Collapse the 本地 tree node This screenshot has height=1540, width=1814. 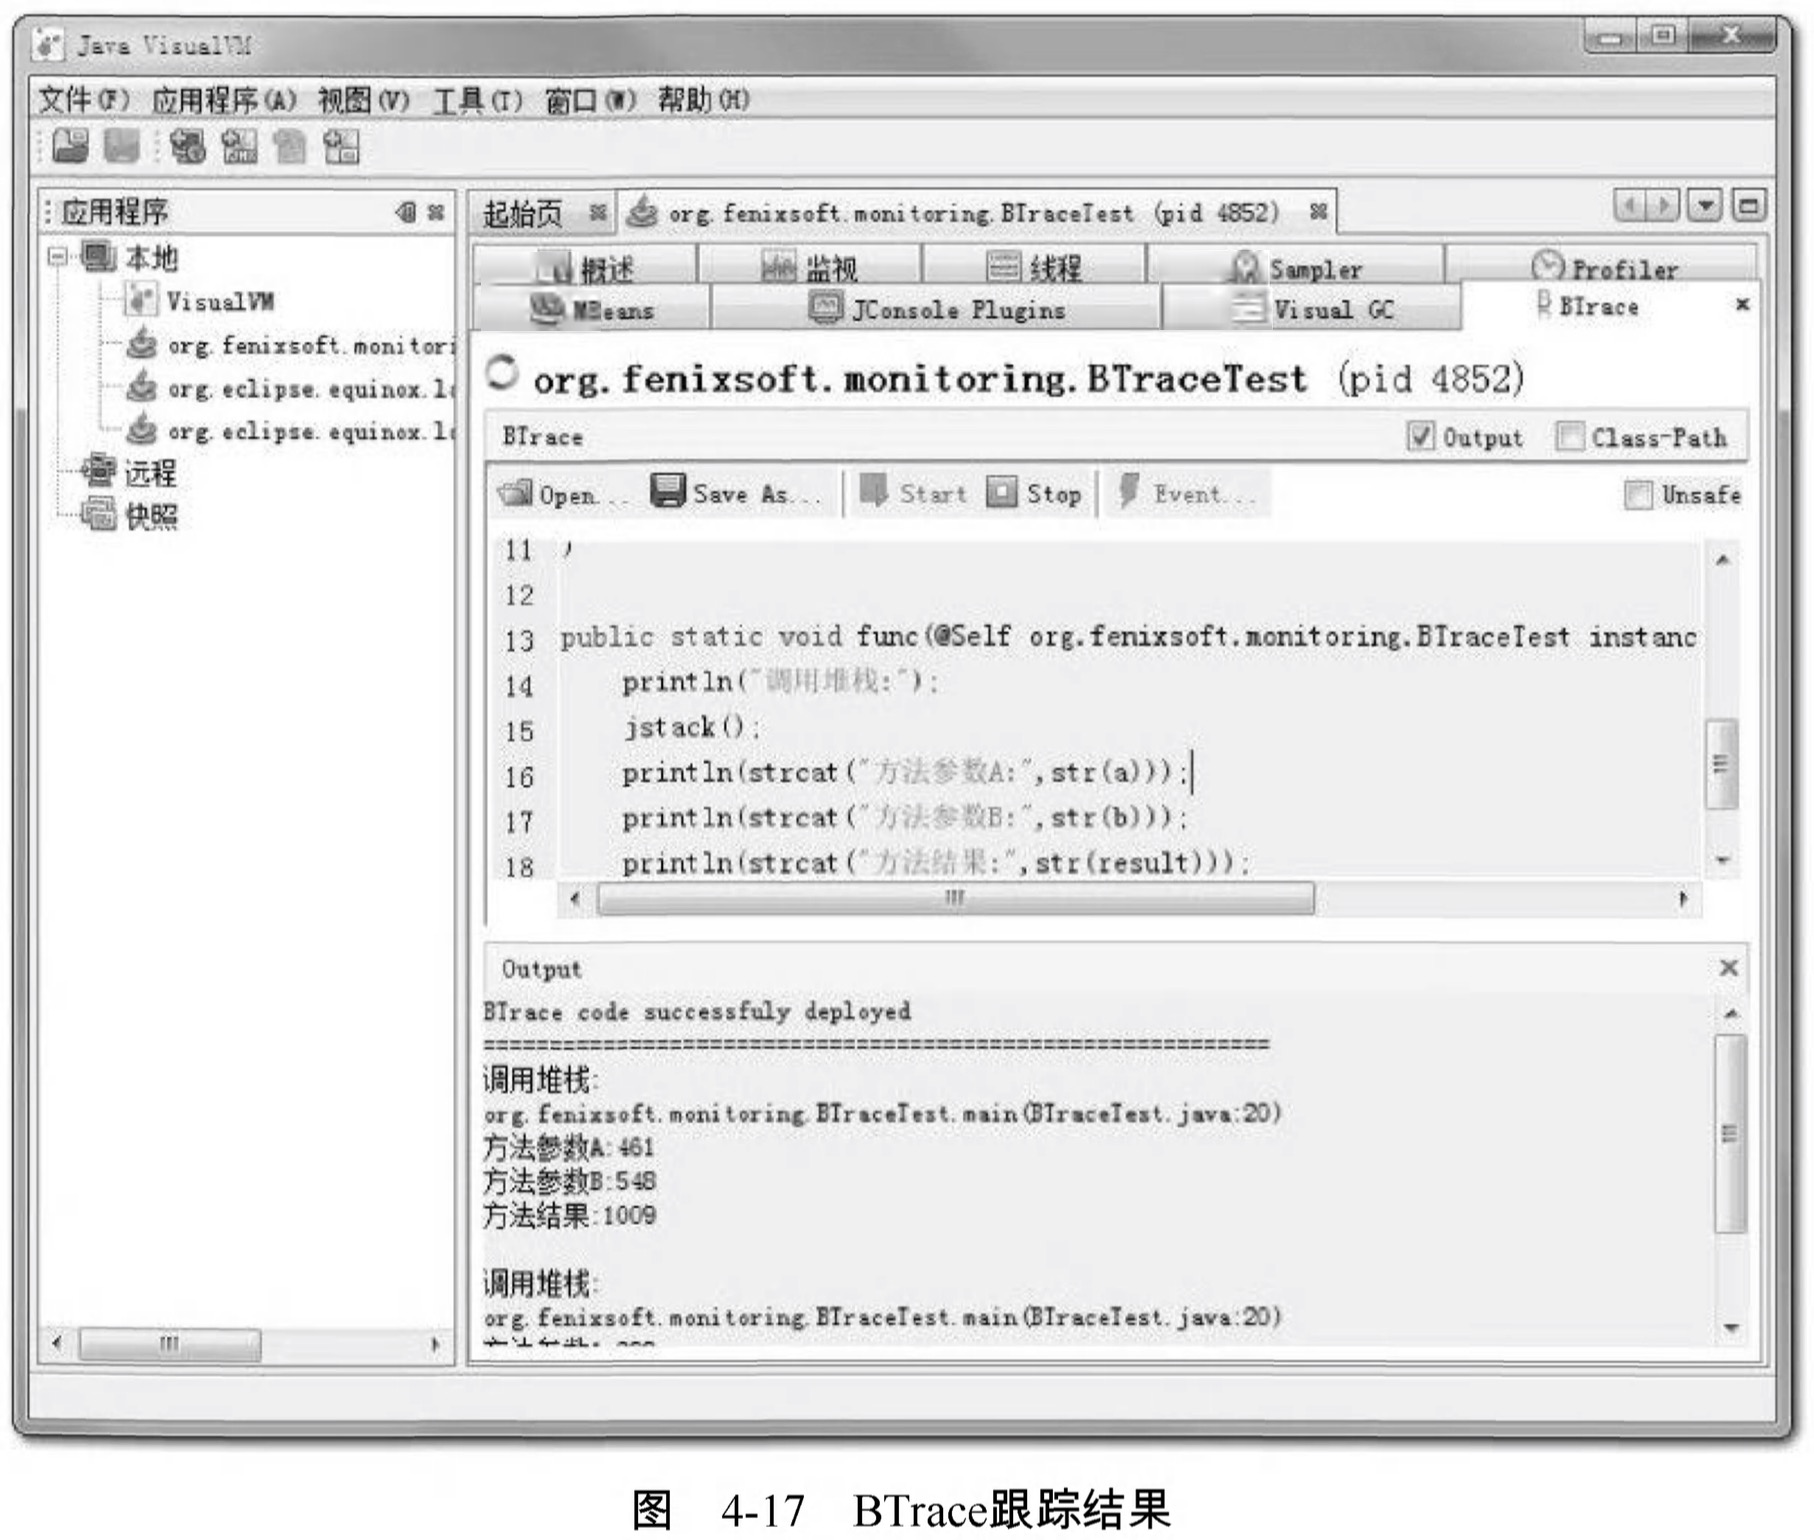click(57, 257)
